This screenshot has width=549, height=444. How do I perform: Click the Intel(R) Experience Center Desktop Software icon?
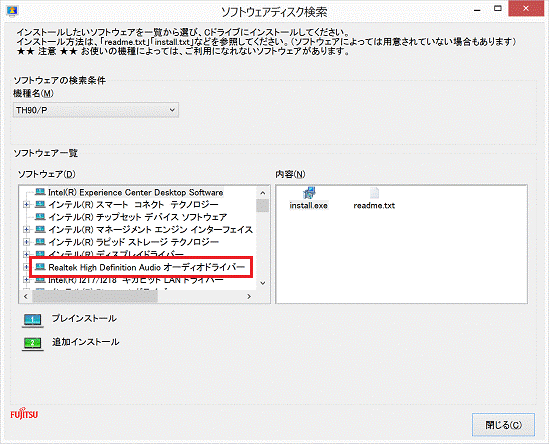coord(40,192)
